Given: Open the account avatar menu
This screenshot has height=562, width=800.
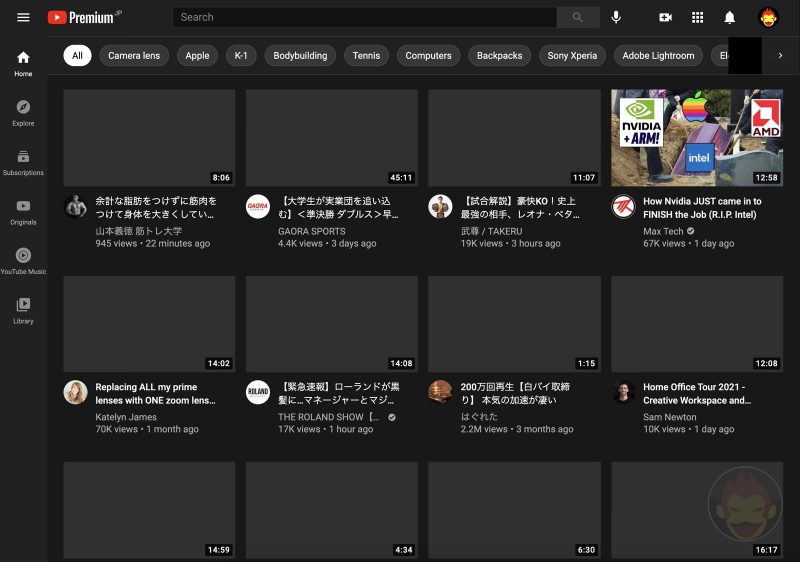Looking at the screenshot, I should tap(768, 18).
